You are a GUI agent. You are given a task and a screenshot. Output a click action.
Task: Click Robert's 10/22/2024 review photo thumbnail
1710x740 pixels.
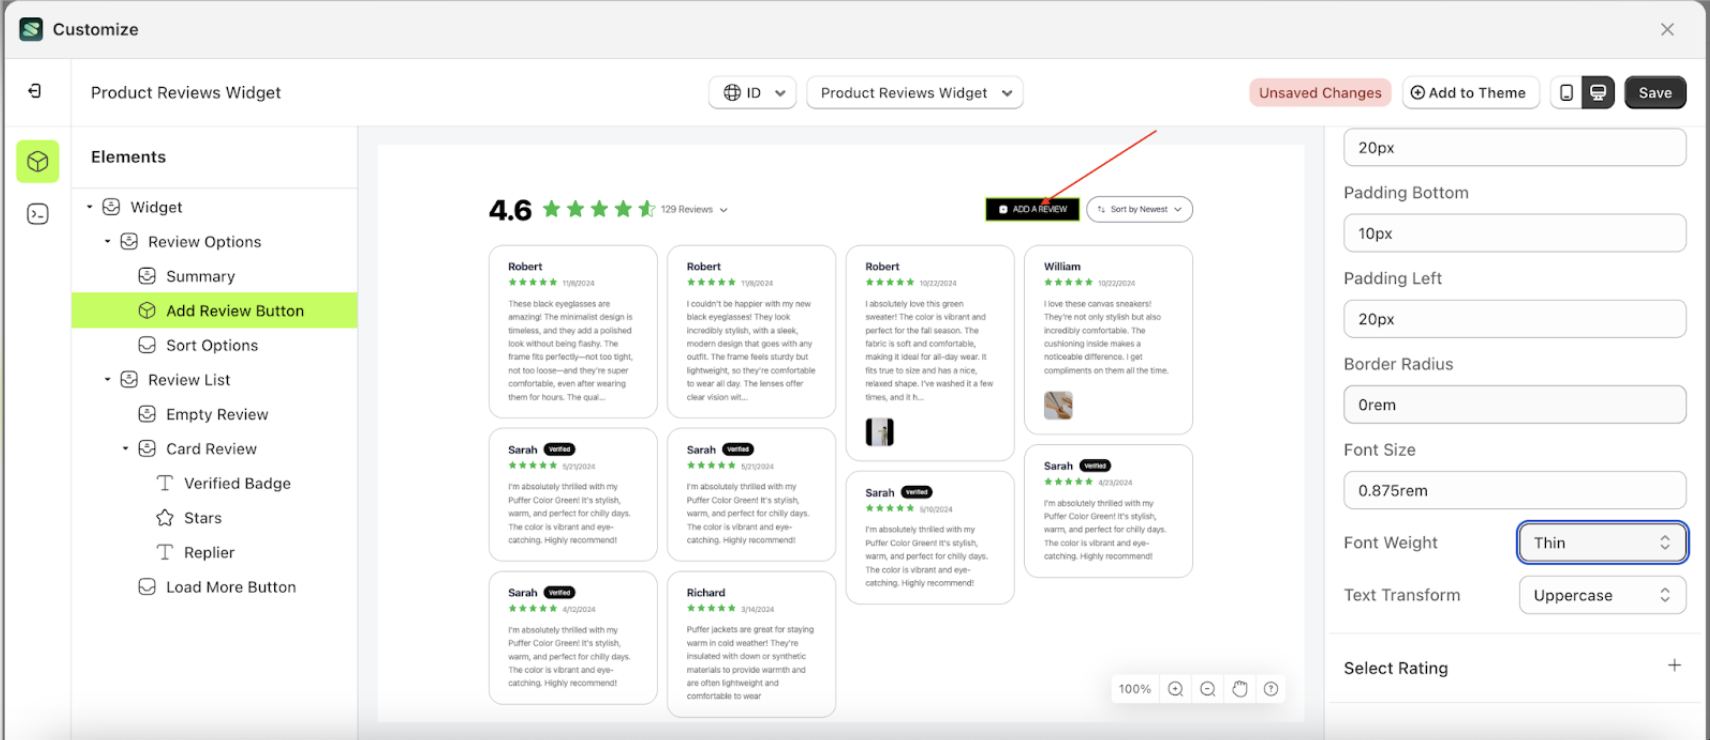[879, 432]
